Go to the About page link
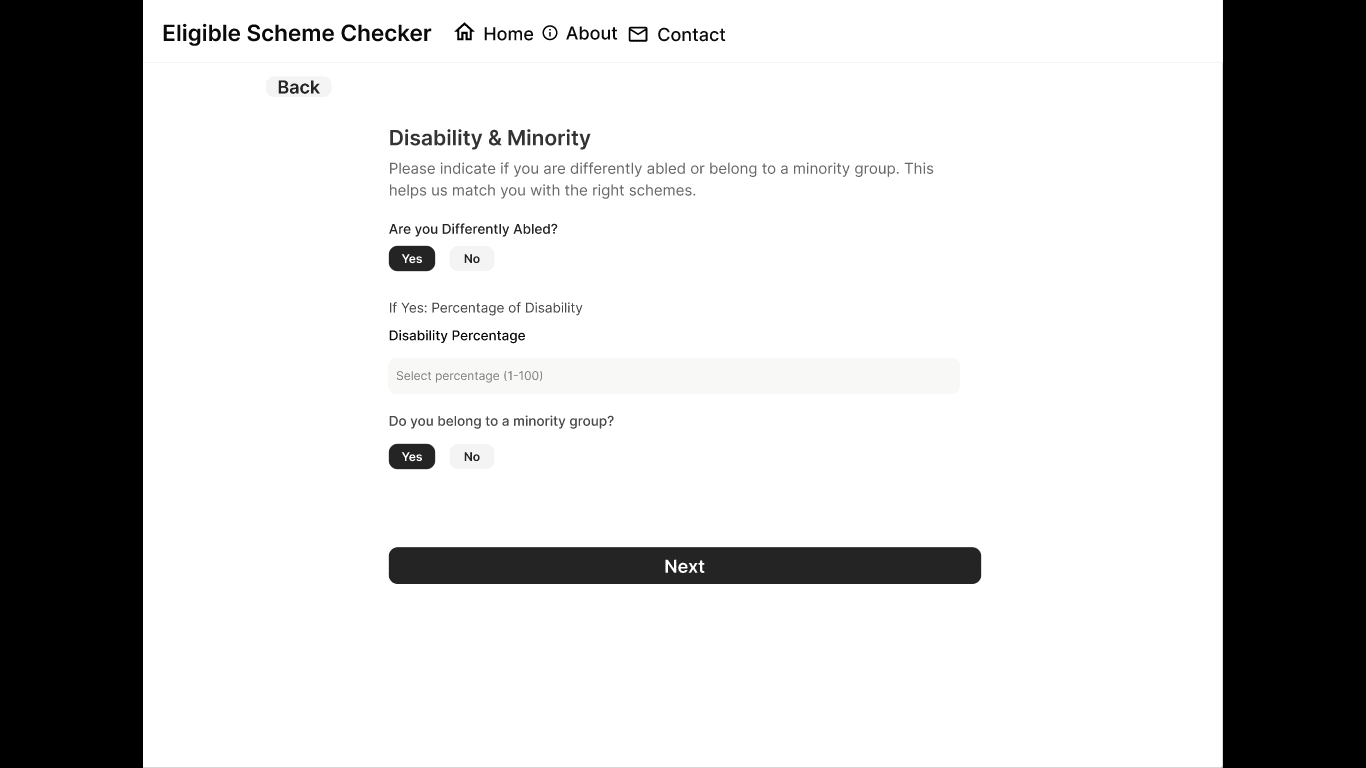This screenshot has height=768, width=1366. click(591, 33)
